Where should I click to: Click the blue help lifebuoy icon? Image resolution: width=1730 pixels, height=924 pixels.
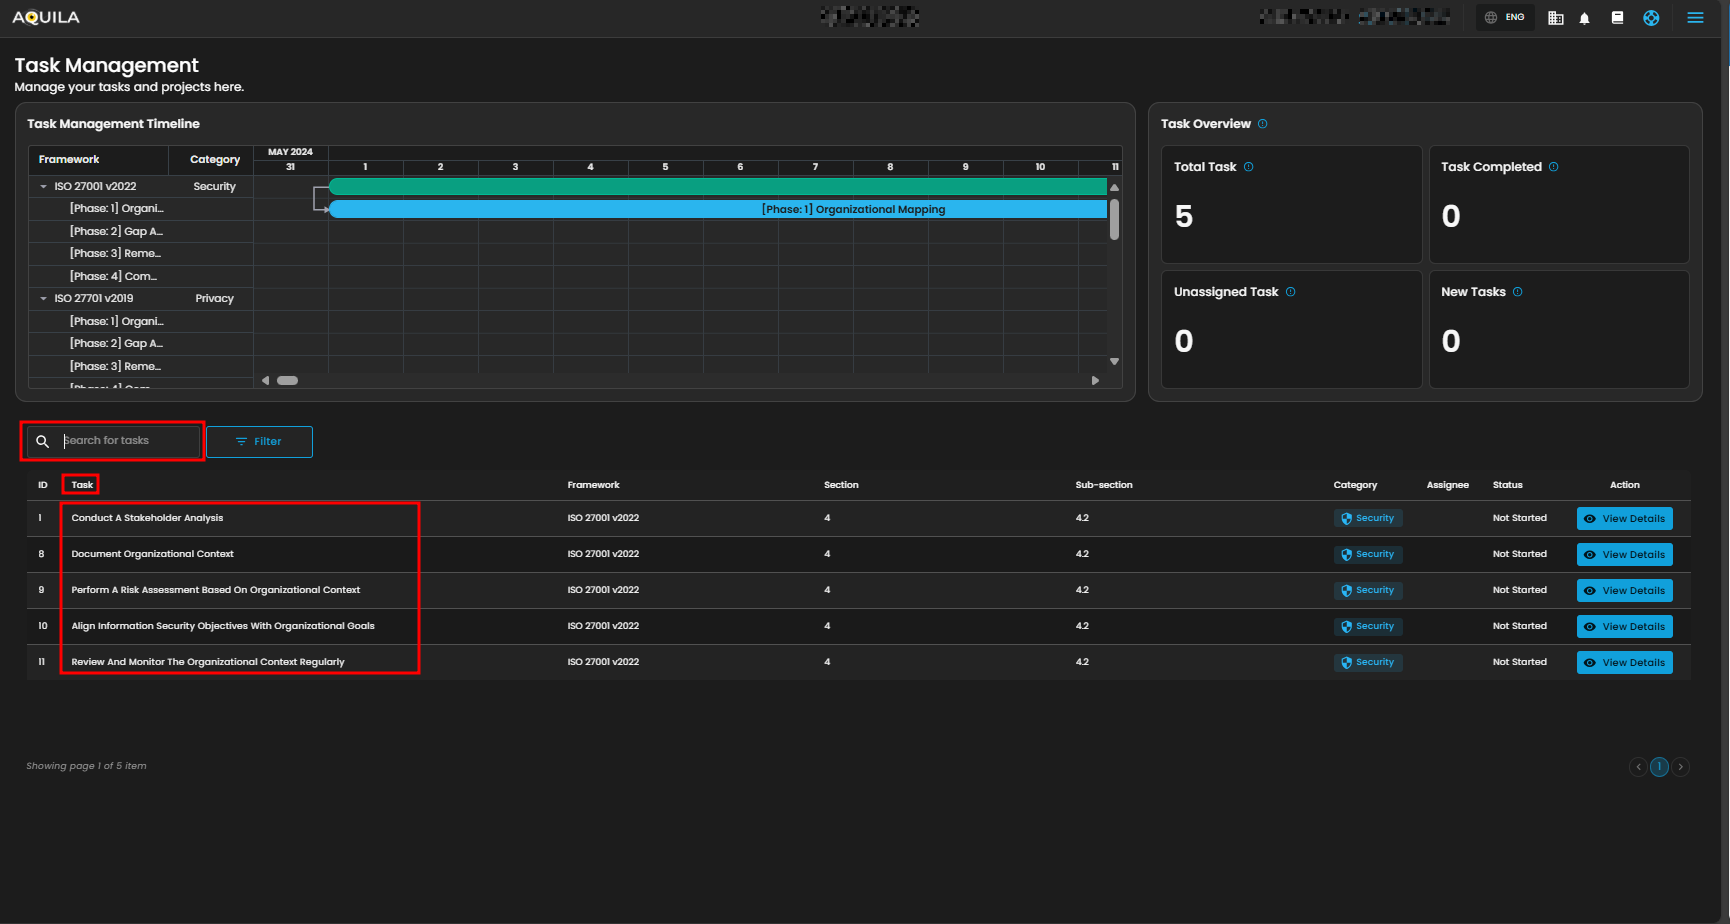point(1651,18)
